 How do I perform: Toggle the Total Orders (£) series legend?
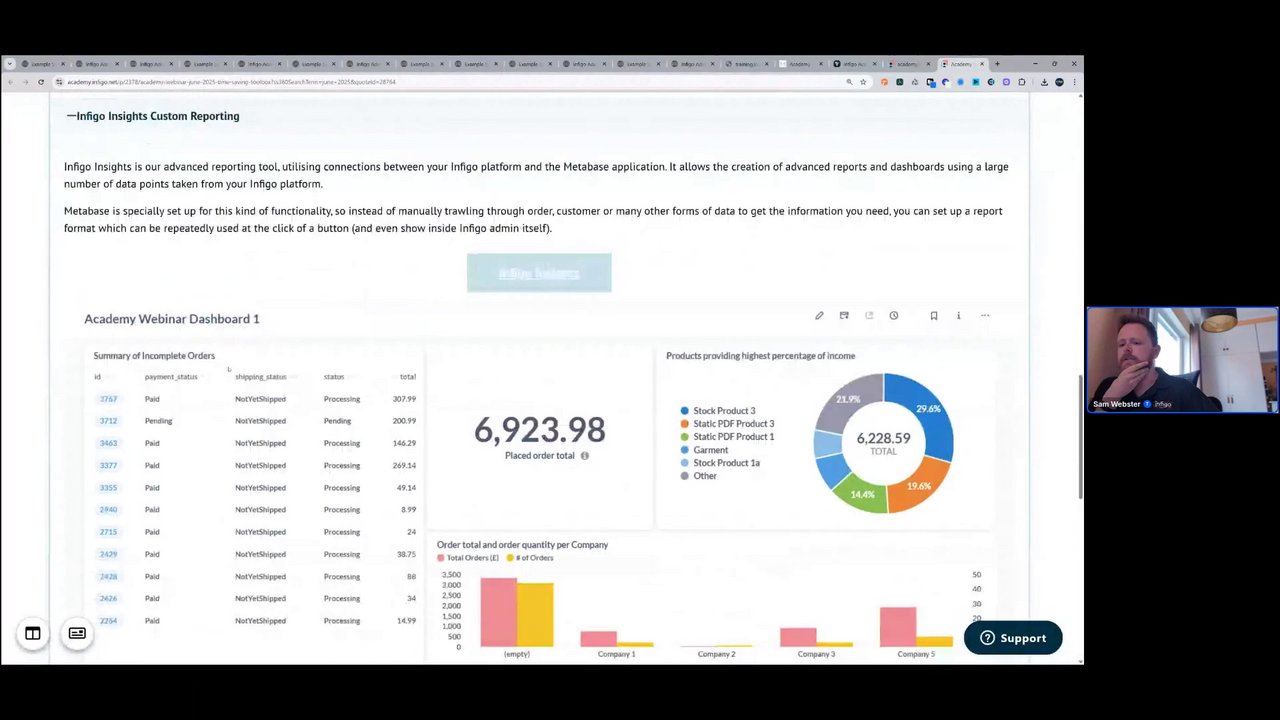coord(468,558)
